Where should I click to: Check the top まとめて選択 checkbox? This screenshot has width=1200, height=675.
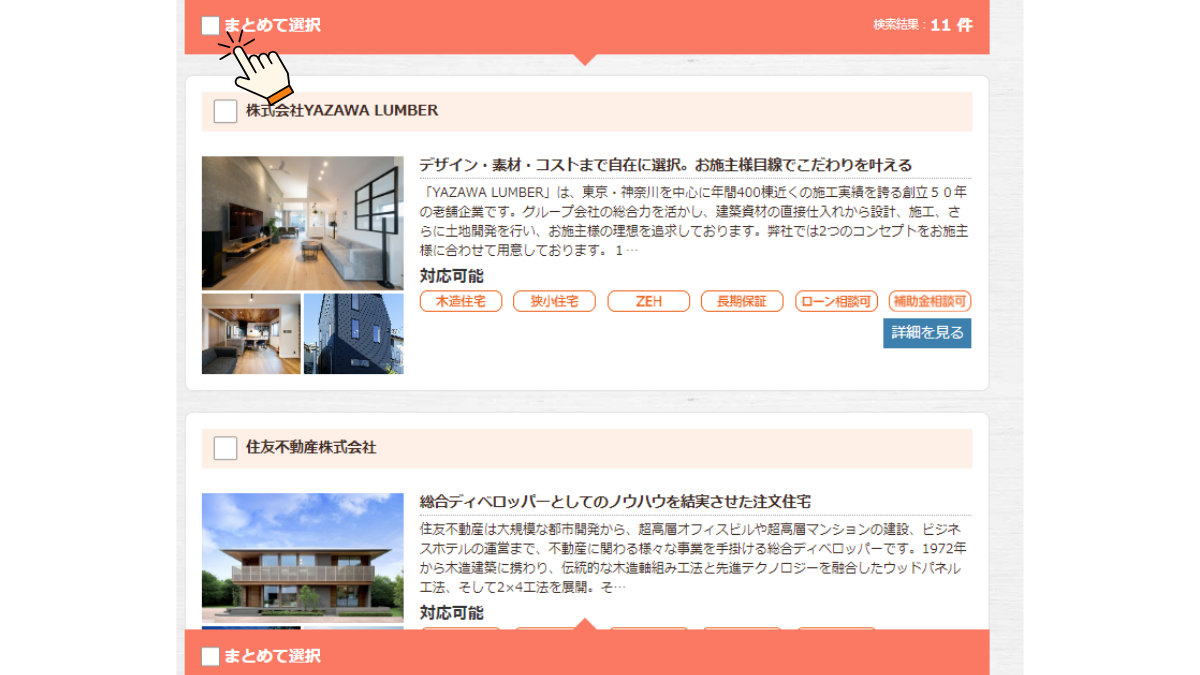pyautogui.click(x=210, y=26)
